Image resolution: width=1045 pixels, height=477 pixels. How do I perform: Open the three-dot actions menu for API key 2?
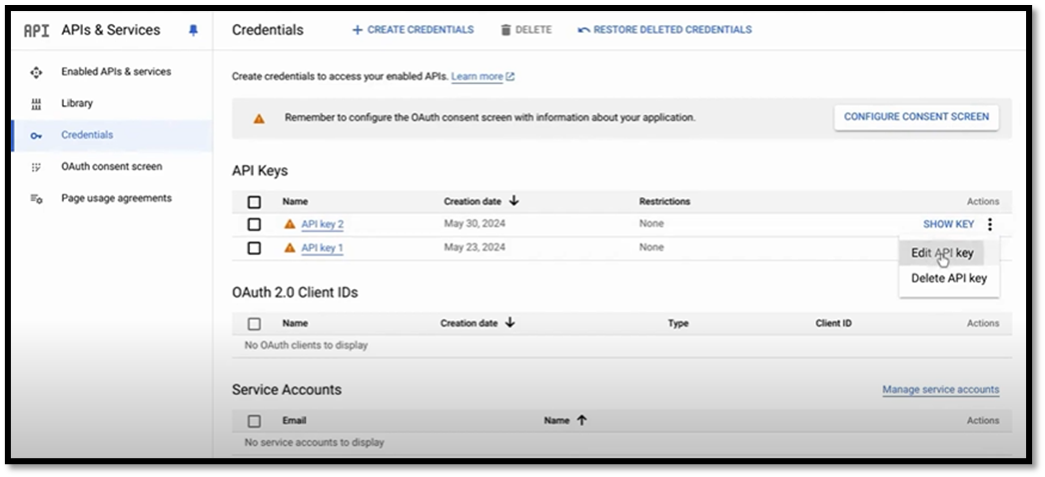tap(990, 225)
